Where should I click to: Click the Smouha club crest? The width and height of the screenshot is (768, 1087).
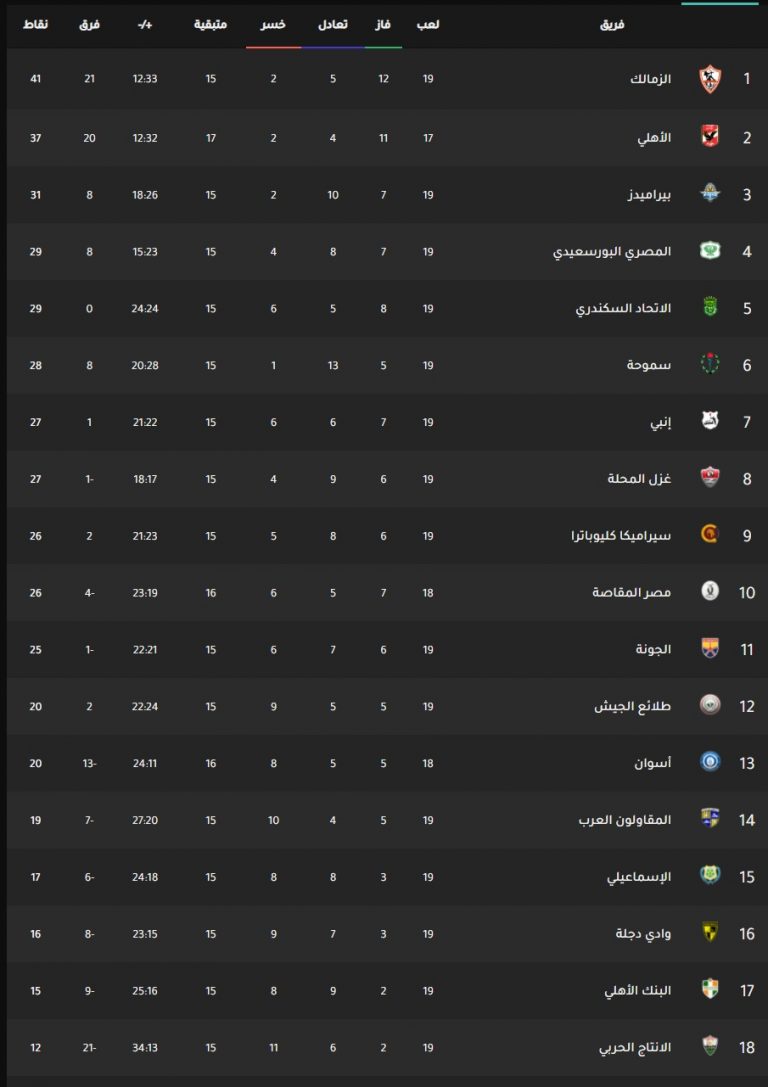(x=710, y=364)
